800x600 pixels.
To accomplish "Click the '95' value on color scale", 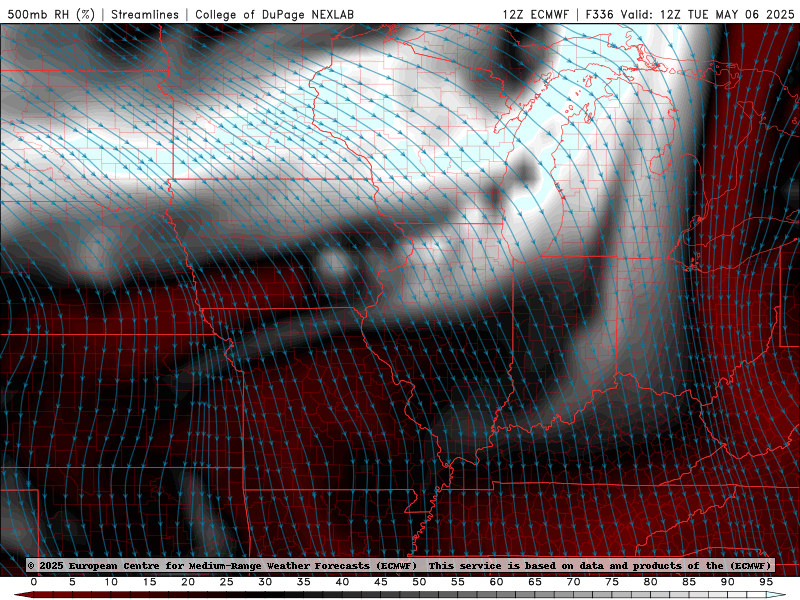I will (x=766, y=582).
